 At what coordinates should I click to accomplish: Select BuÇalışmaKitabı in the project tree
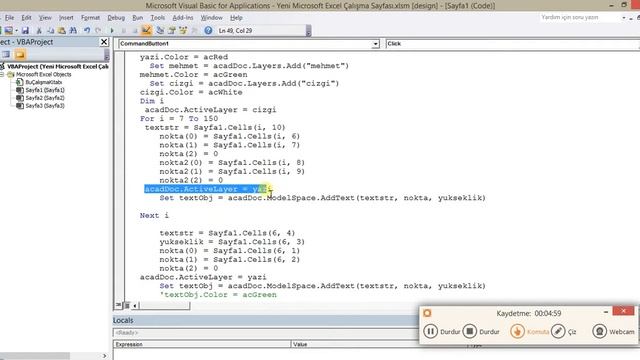pos(44,82)
